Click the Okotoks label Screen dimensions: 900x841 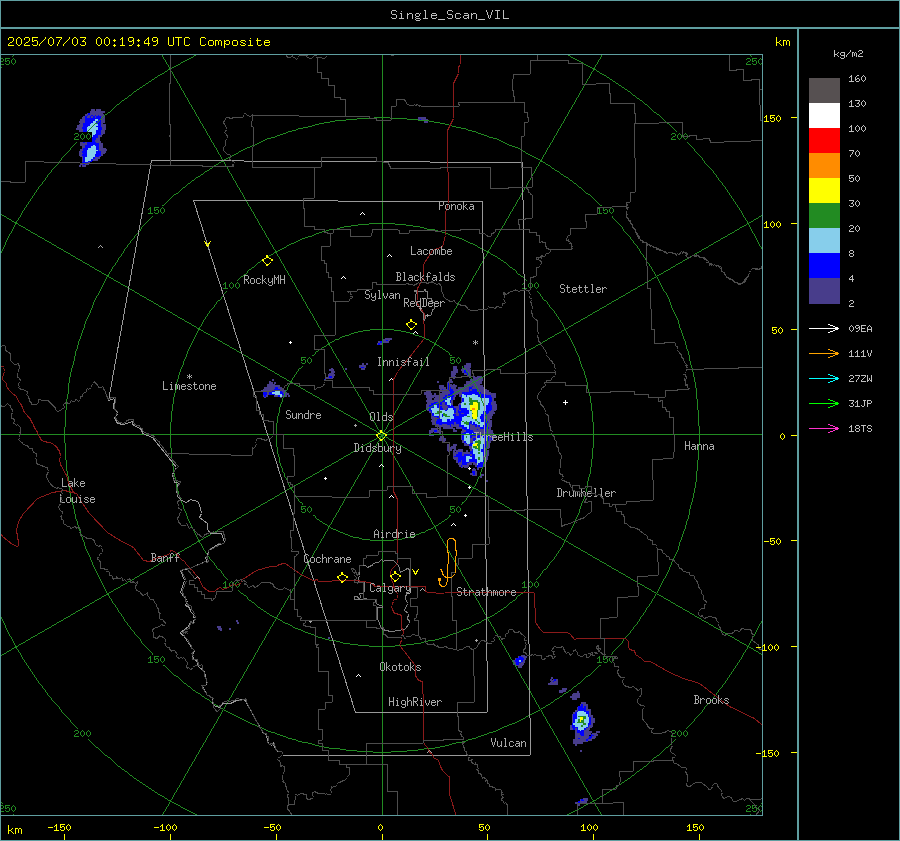(x=400, y=667)
